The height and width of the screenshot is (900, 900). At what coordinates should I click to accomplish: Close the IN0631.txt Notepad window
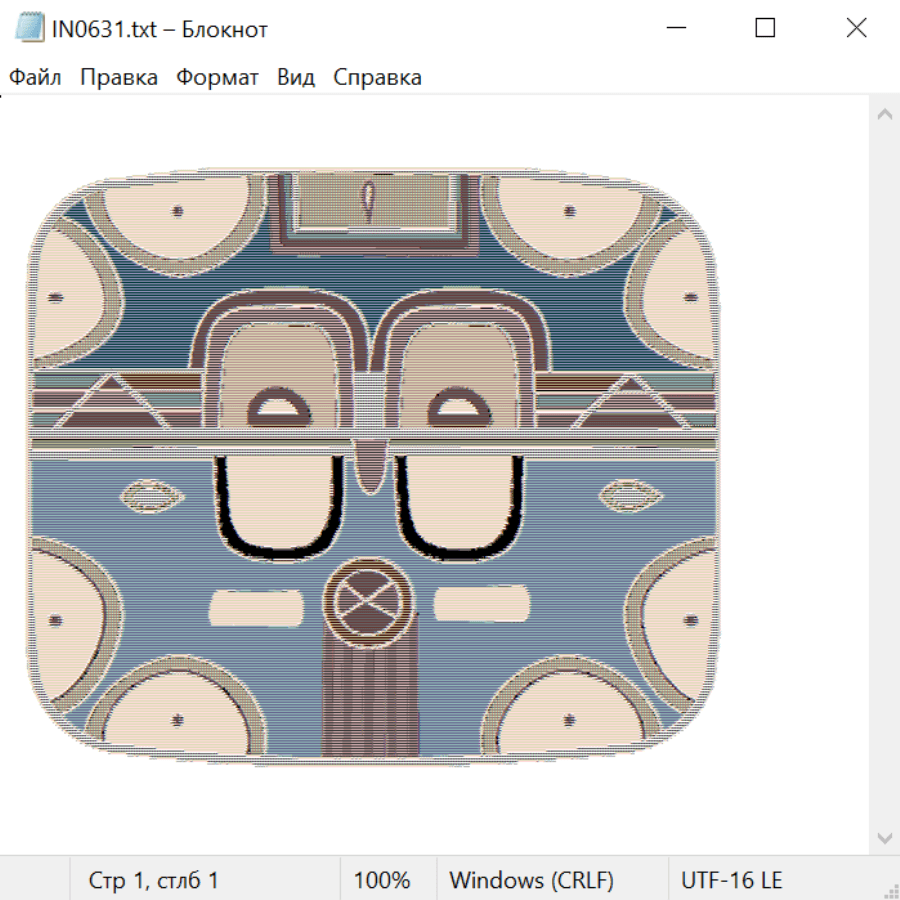(x=856, y=29)
